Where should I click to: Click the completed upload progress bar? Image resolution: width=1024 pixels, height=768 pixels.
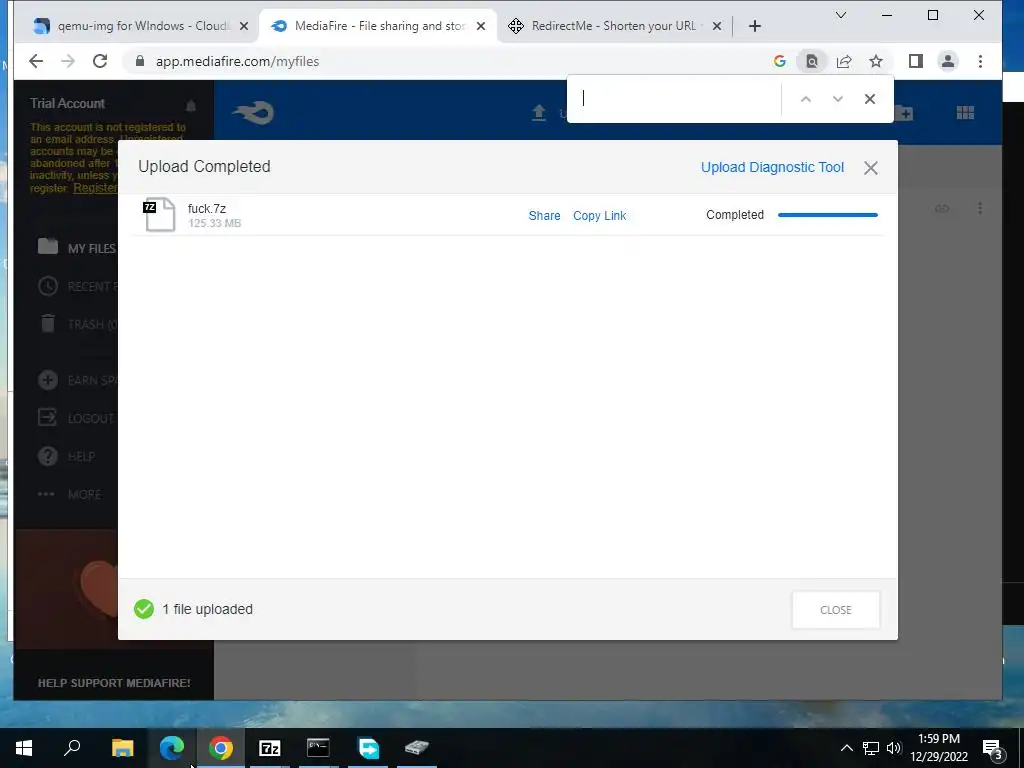[828, 215]
